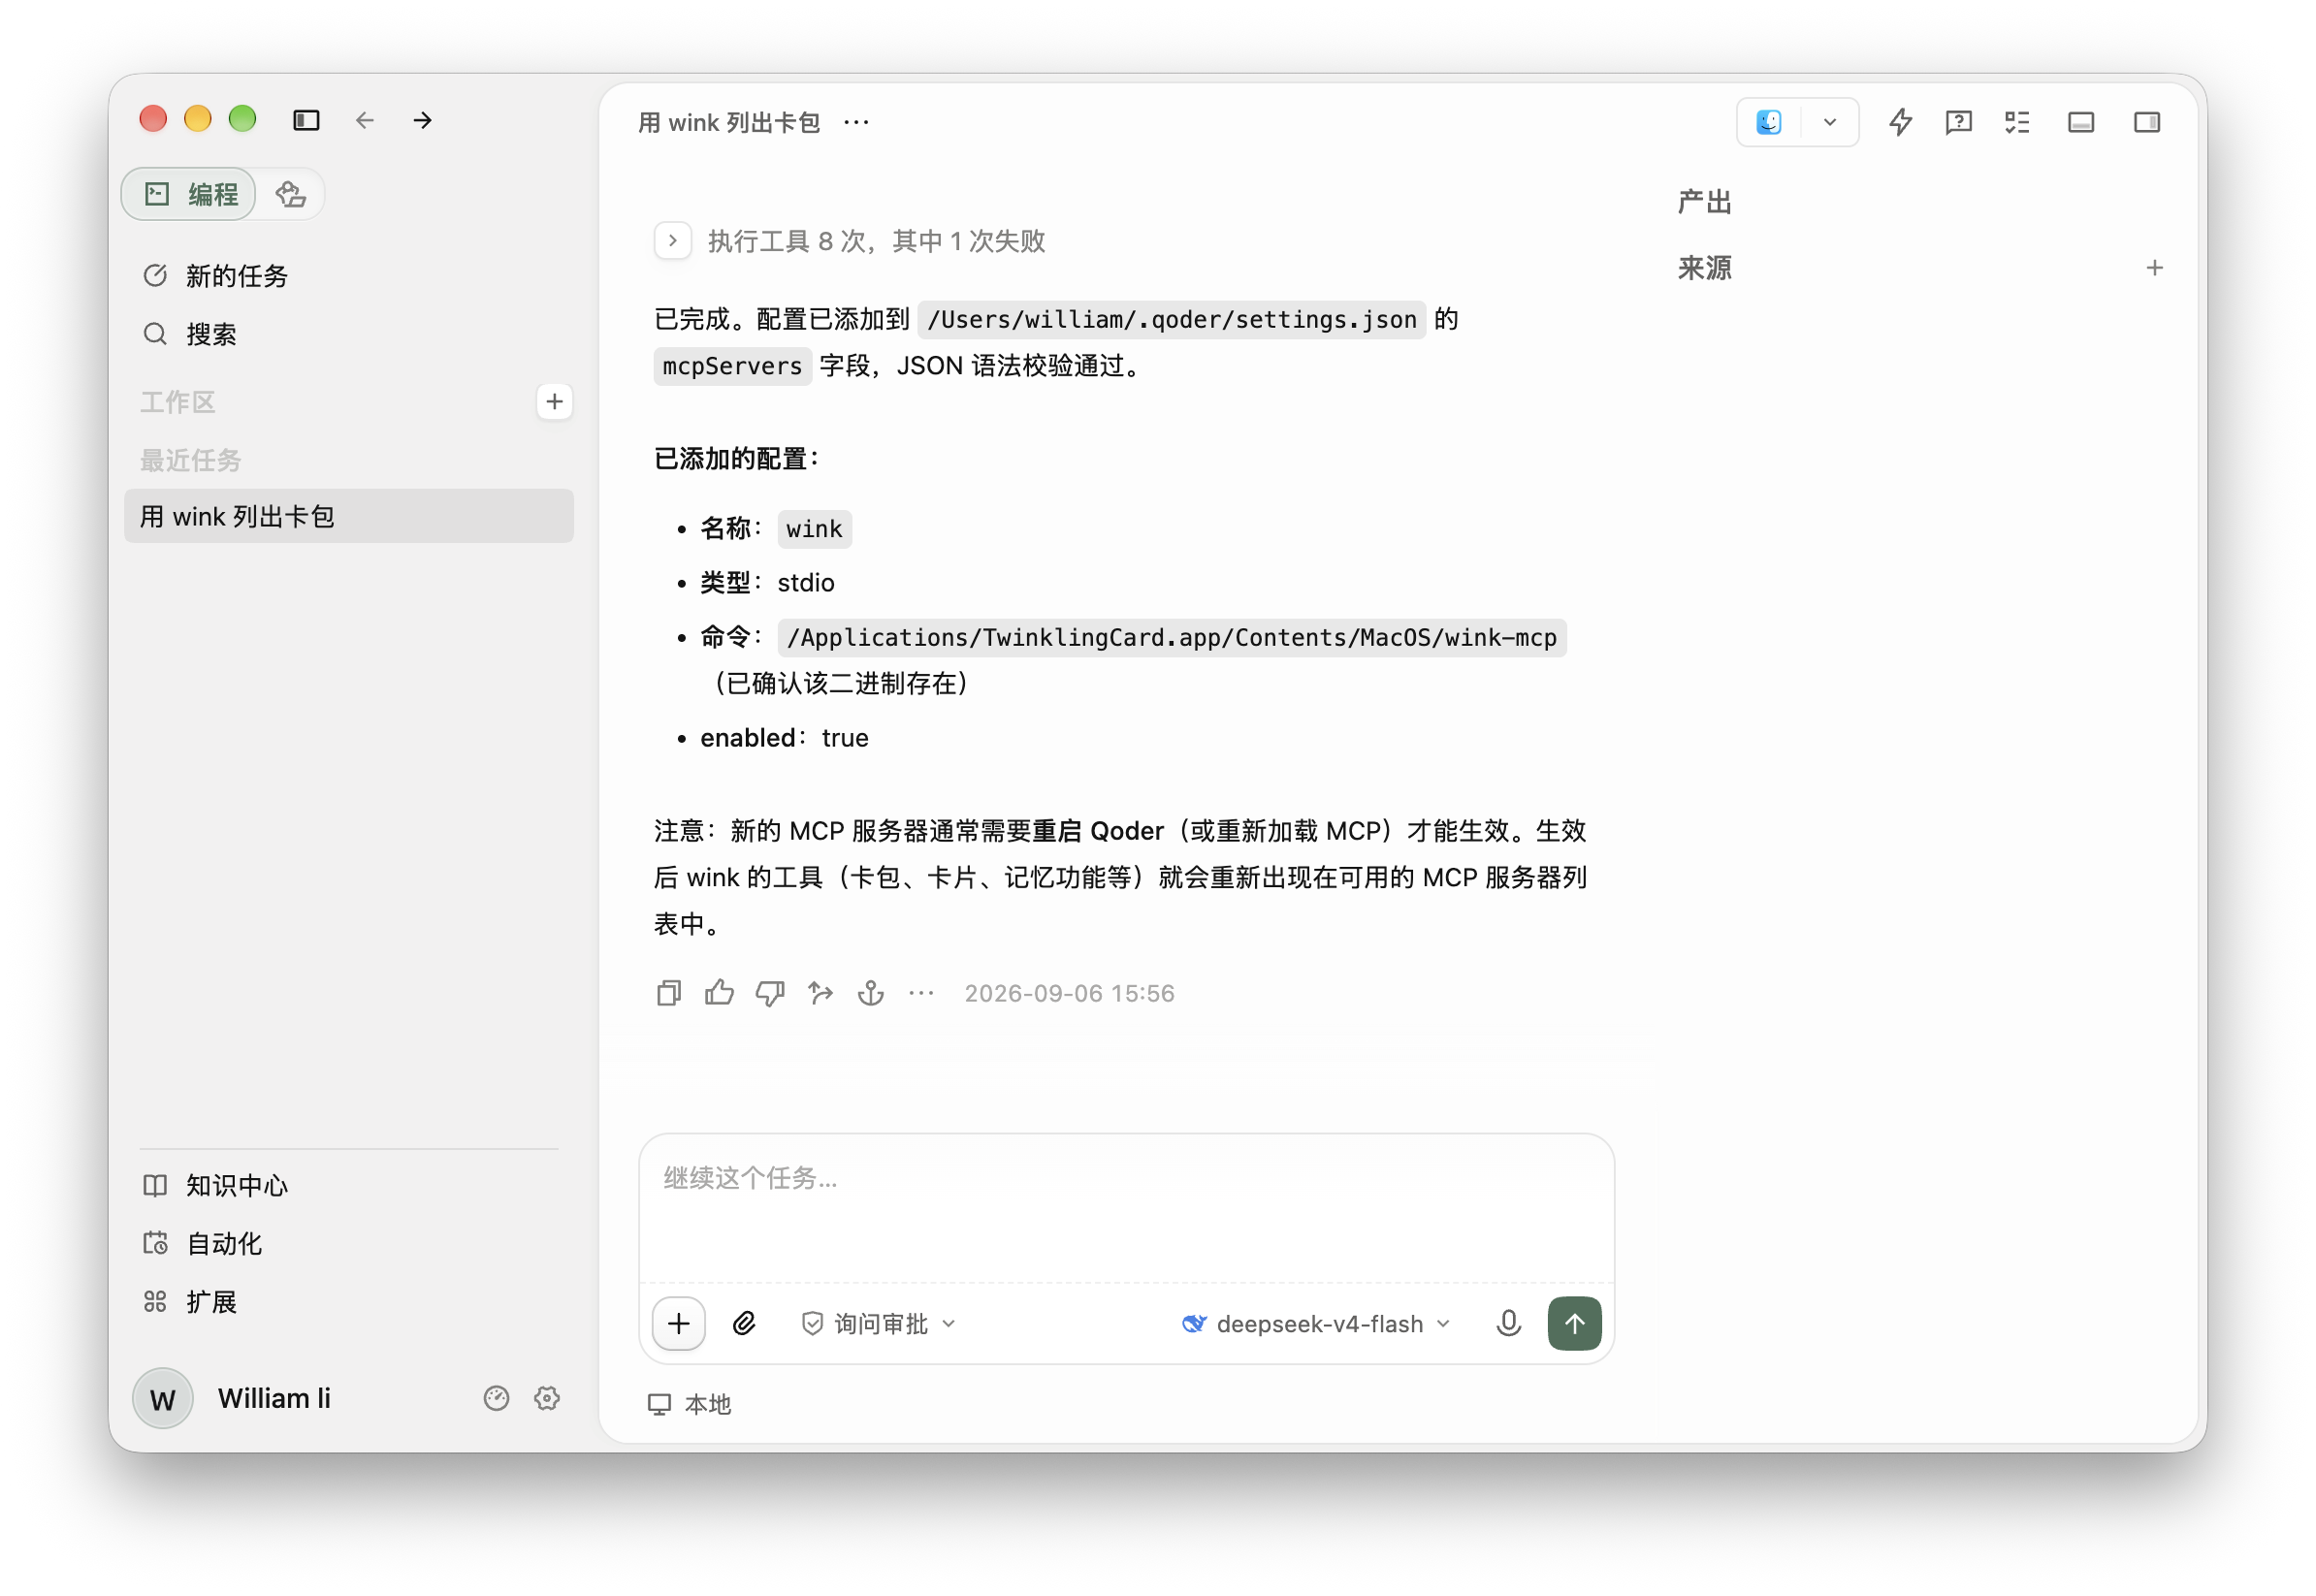Attach a file with the paperclip icon

744,1324
